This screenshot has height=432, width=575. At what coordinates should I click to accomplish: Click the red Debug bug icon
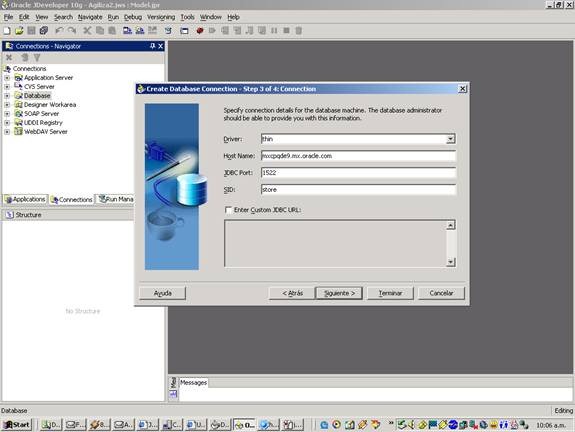(200, 31)
